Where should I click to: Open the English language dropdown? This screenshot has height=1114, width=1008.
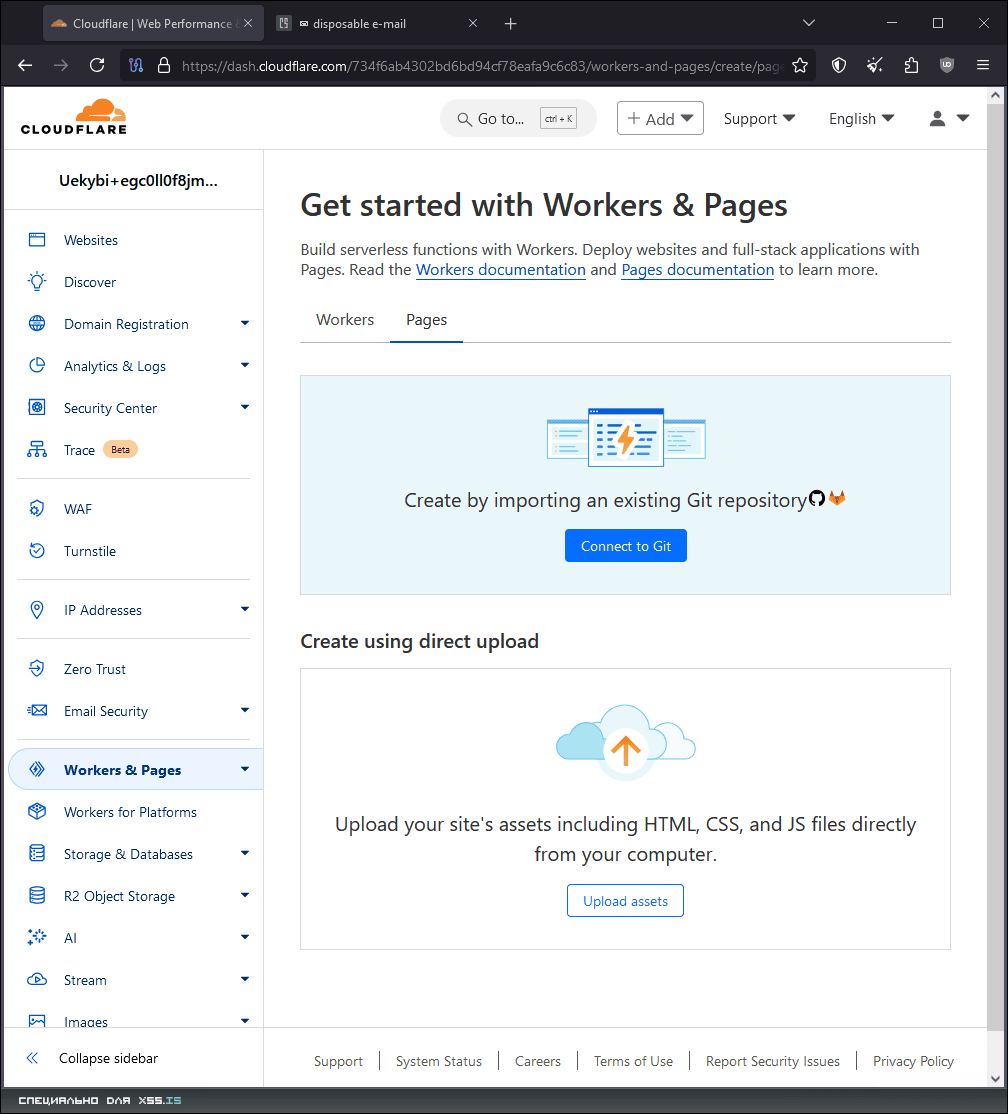pyautogui.click(x=861, y=119)
